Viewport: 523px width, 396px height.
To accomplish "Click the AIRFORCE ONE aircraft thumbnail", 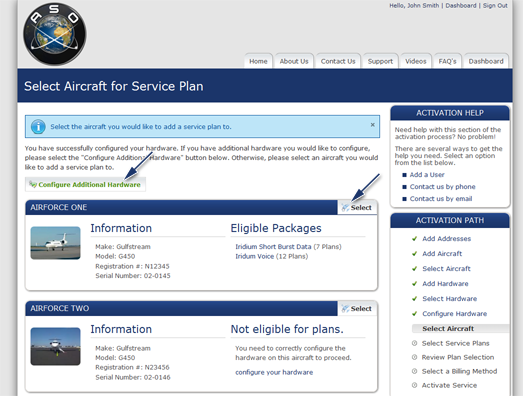I will (55, 243).
